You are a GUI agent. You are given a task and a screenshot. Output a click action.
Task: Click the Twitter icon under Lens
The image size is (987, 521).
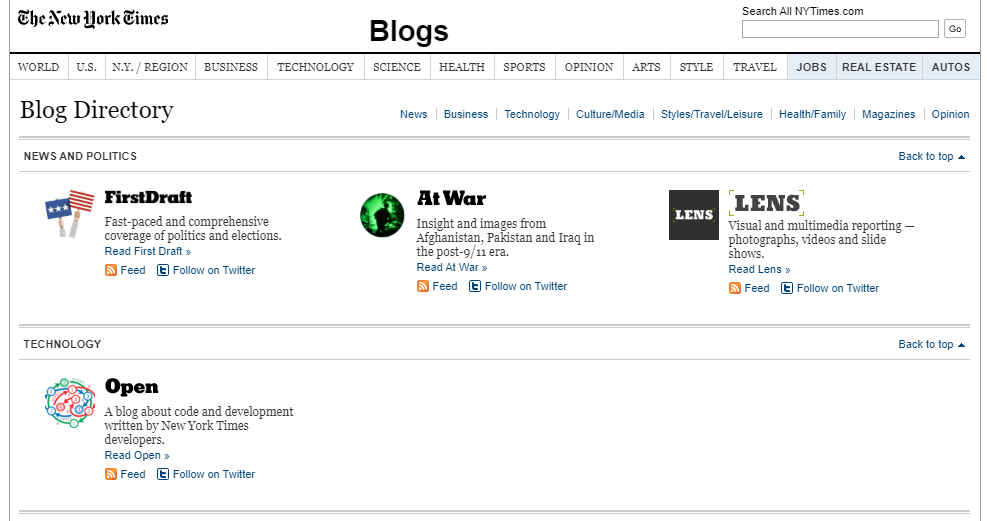(787, 288)
